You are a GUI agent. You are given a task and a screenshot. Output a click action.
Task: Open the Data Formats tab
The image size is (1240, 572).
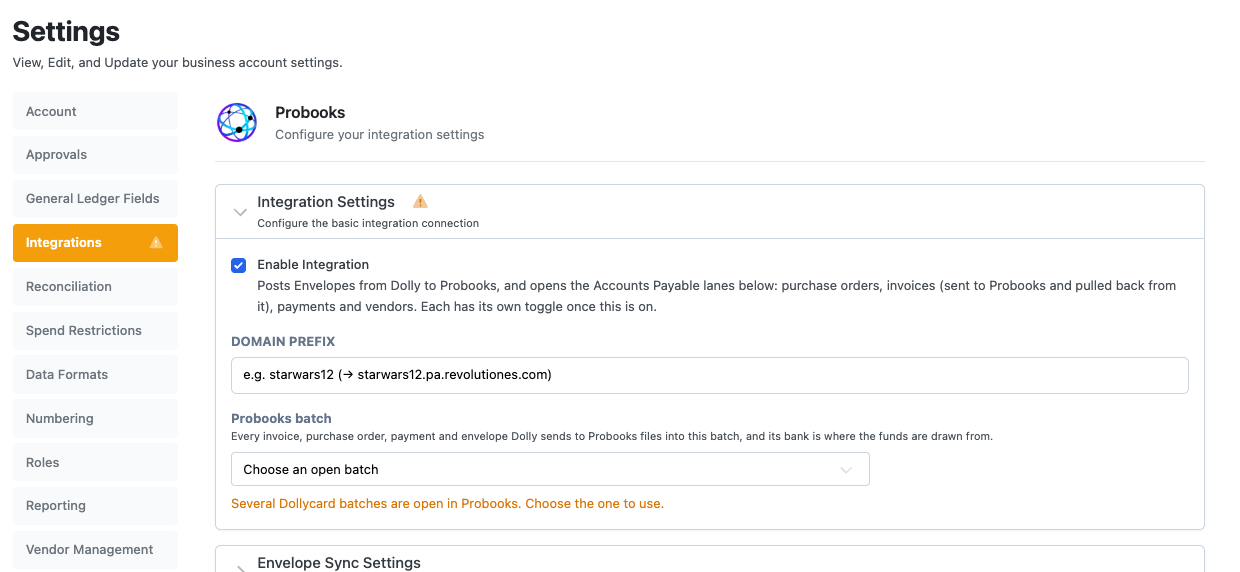95,375
